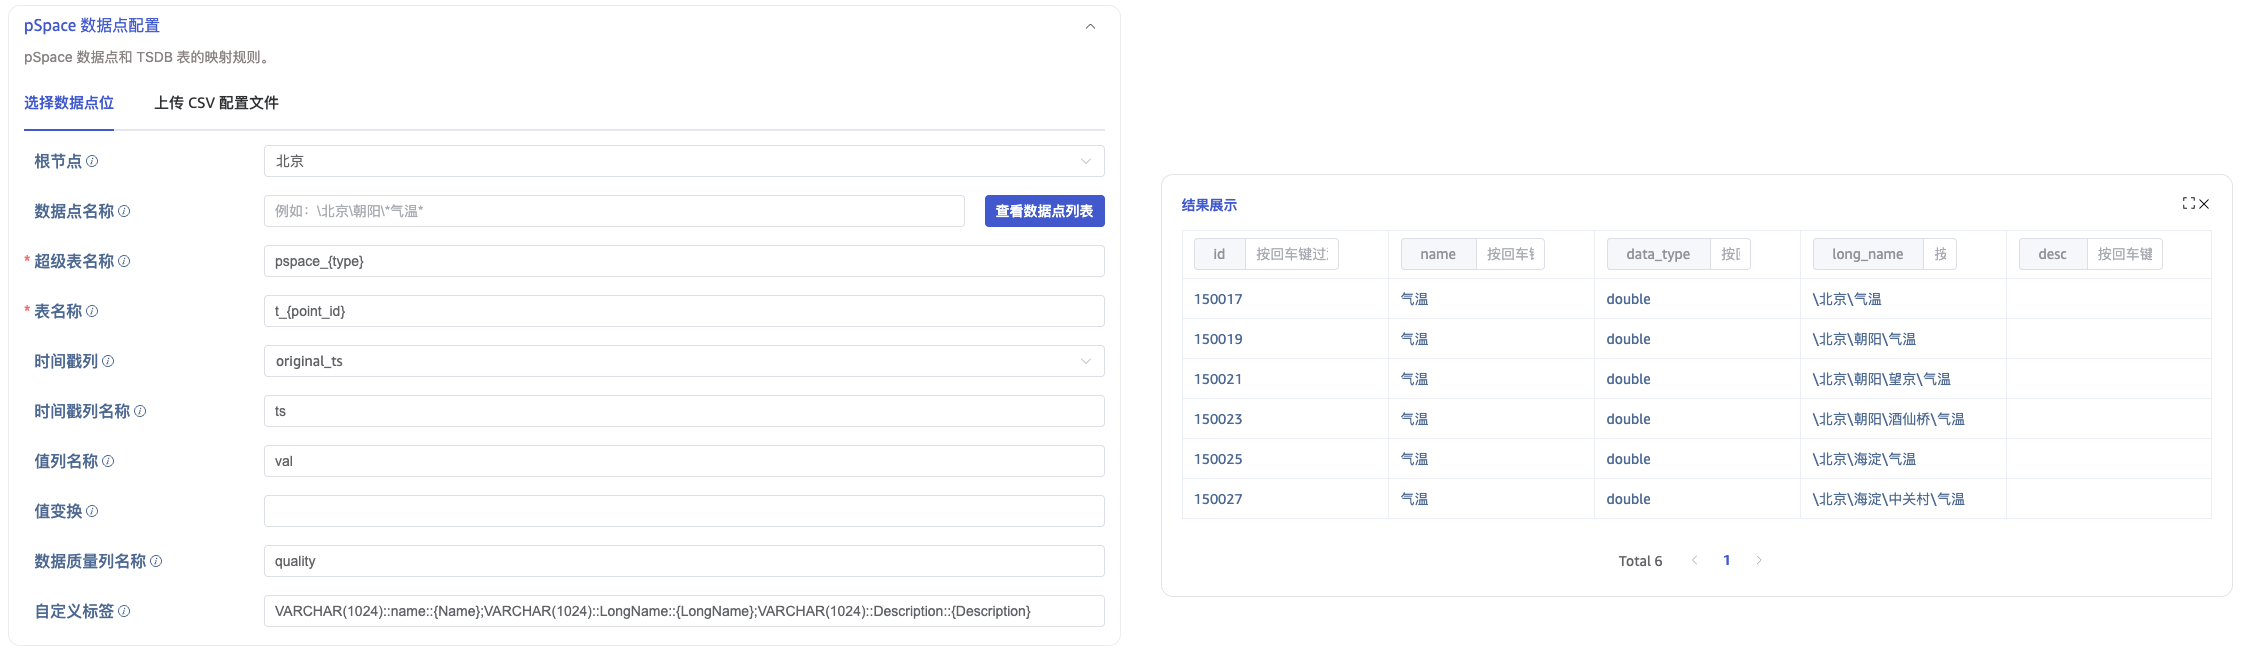Click the info icon next to 超级表名称
Image resolution: width=2251 pixels, height=655 pixels.
click(x=124, y=261)
